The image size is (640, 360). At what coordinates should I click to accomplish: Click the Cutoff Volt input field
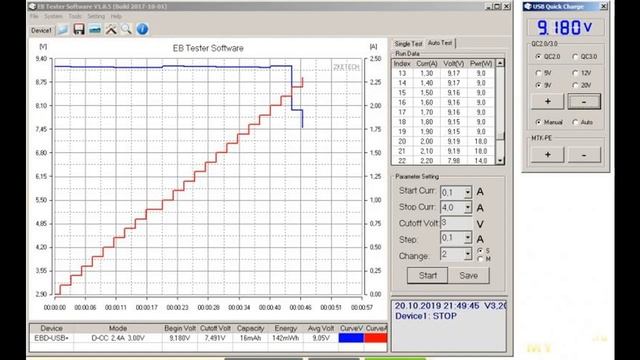(x=456, y=223)
